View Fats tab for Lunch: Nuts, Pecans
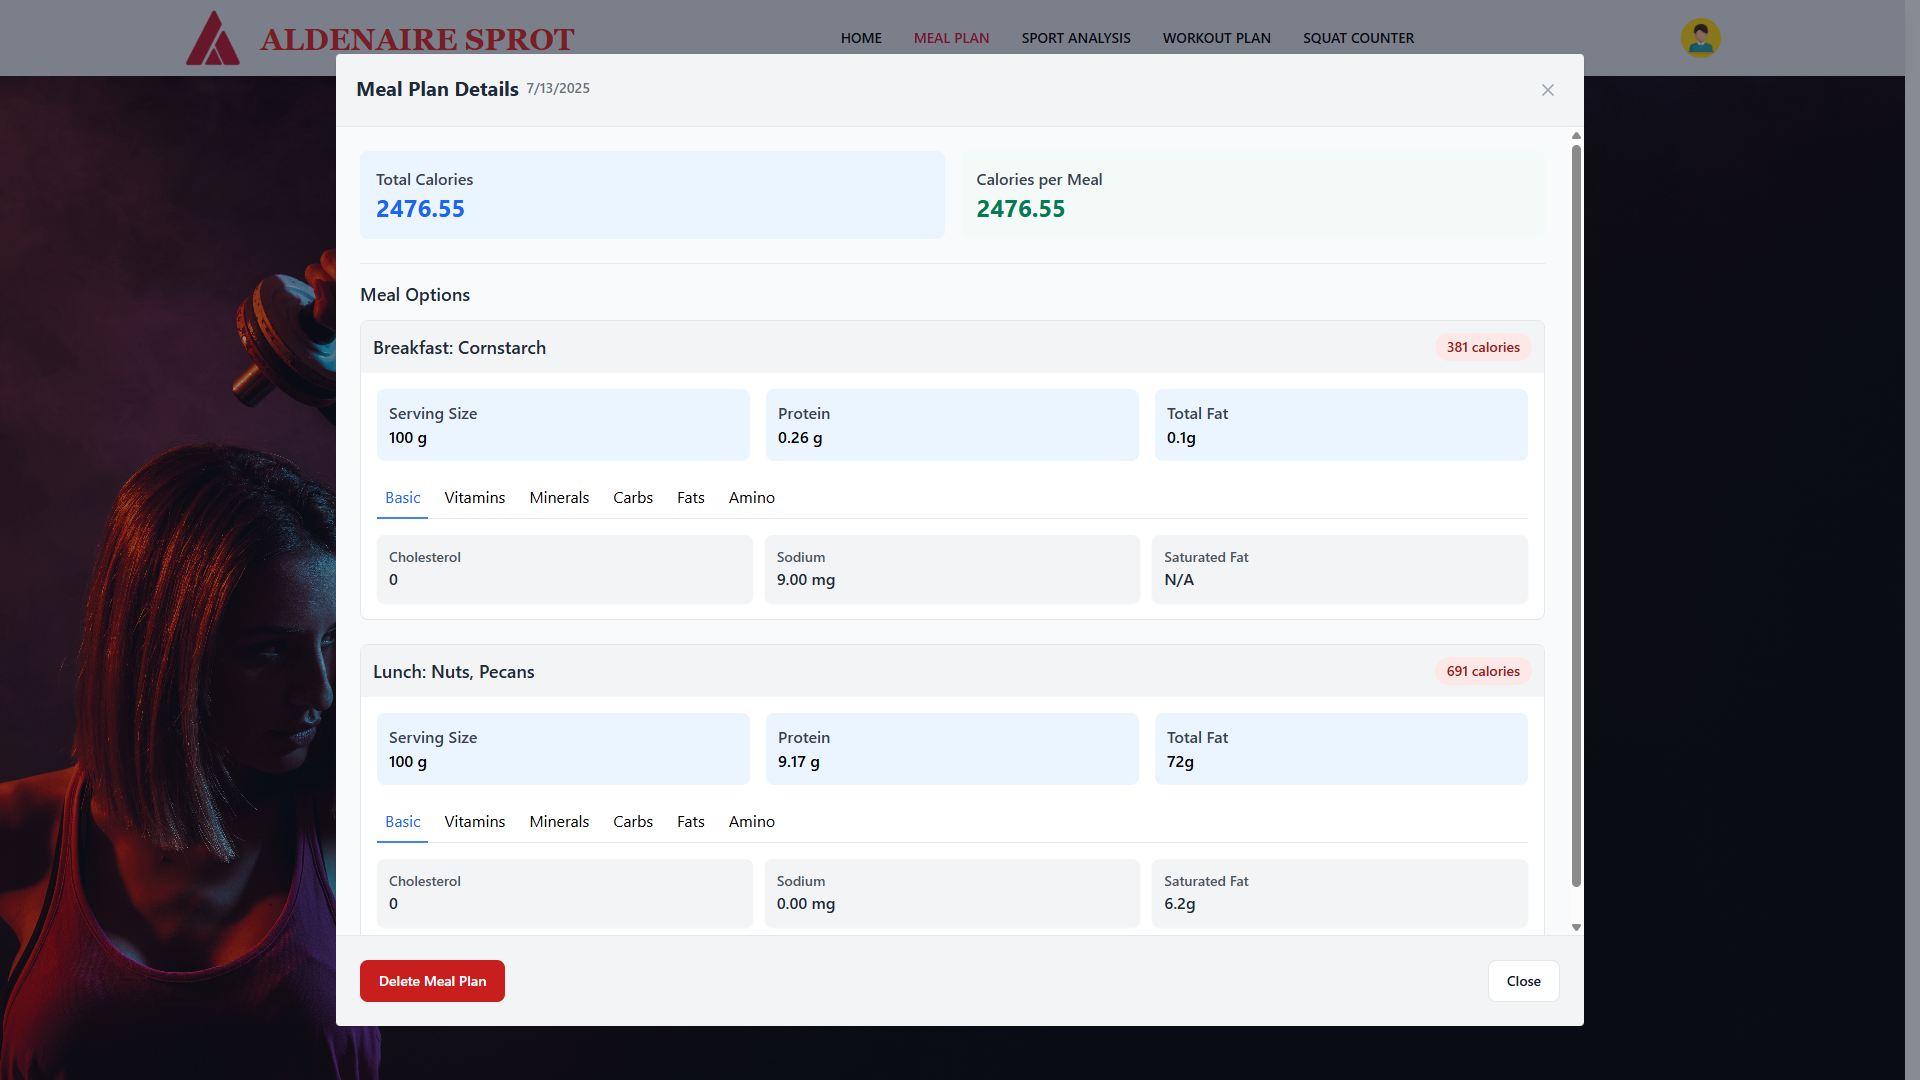Screen dimensions: 1920x1080 click(x=690, y=822)
